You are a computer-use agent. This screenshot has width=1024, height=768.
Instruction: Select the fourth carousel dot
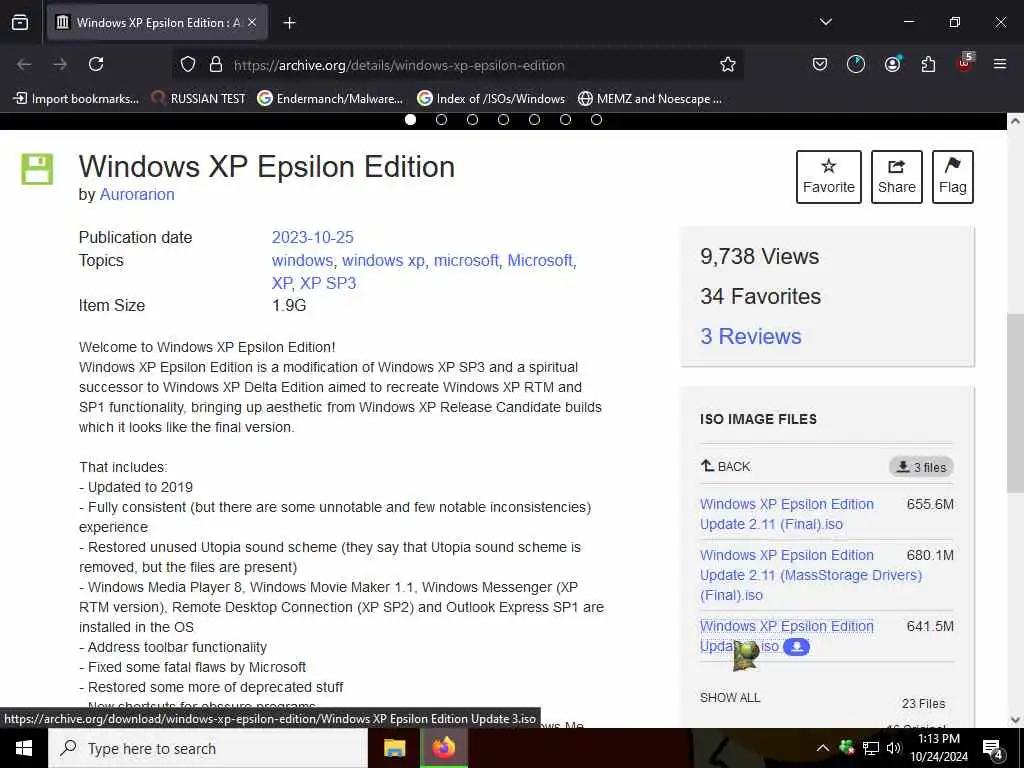[x=504, y=120]
